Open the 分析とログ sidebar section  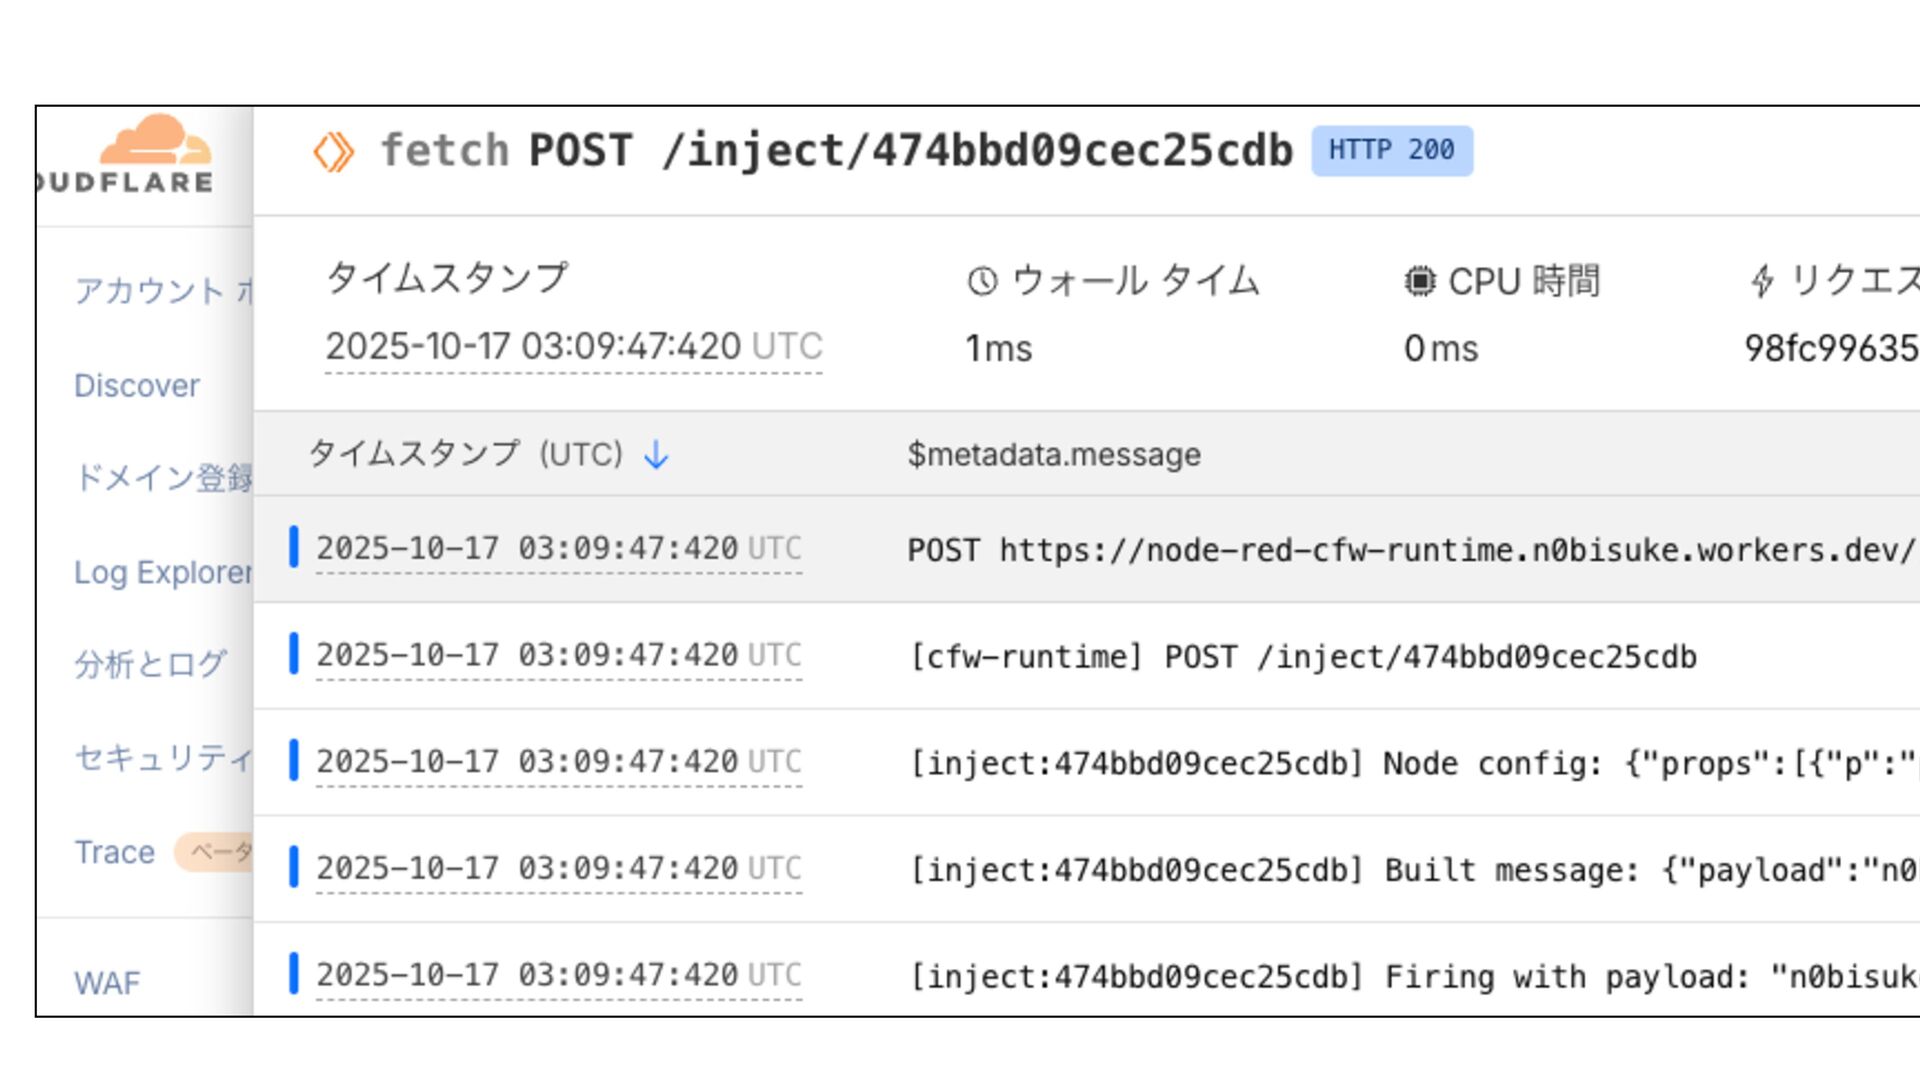click(150, 664)
